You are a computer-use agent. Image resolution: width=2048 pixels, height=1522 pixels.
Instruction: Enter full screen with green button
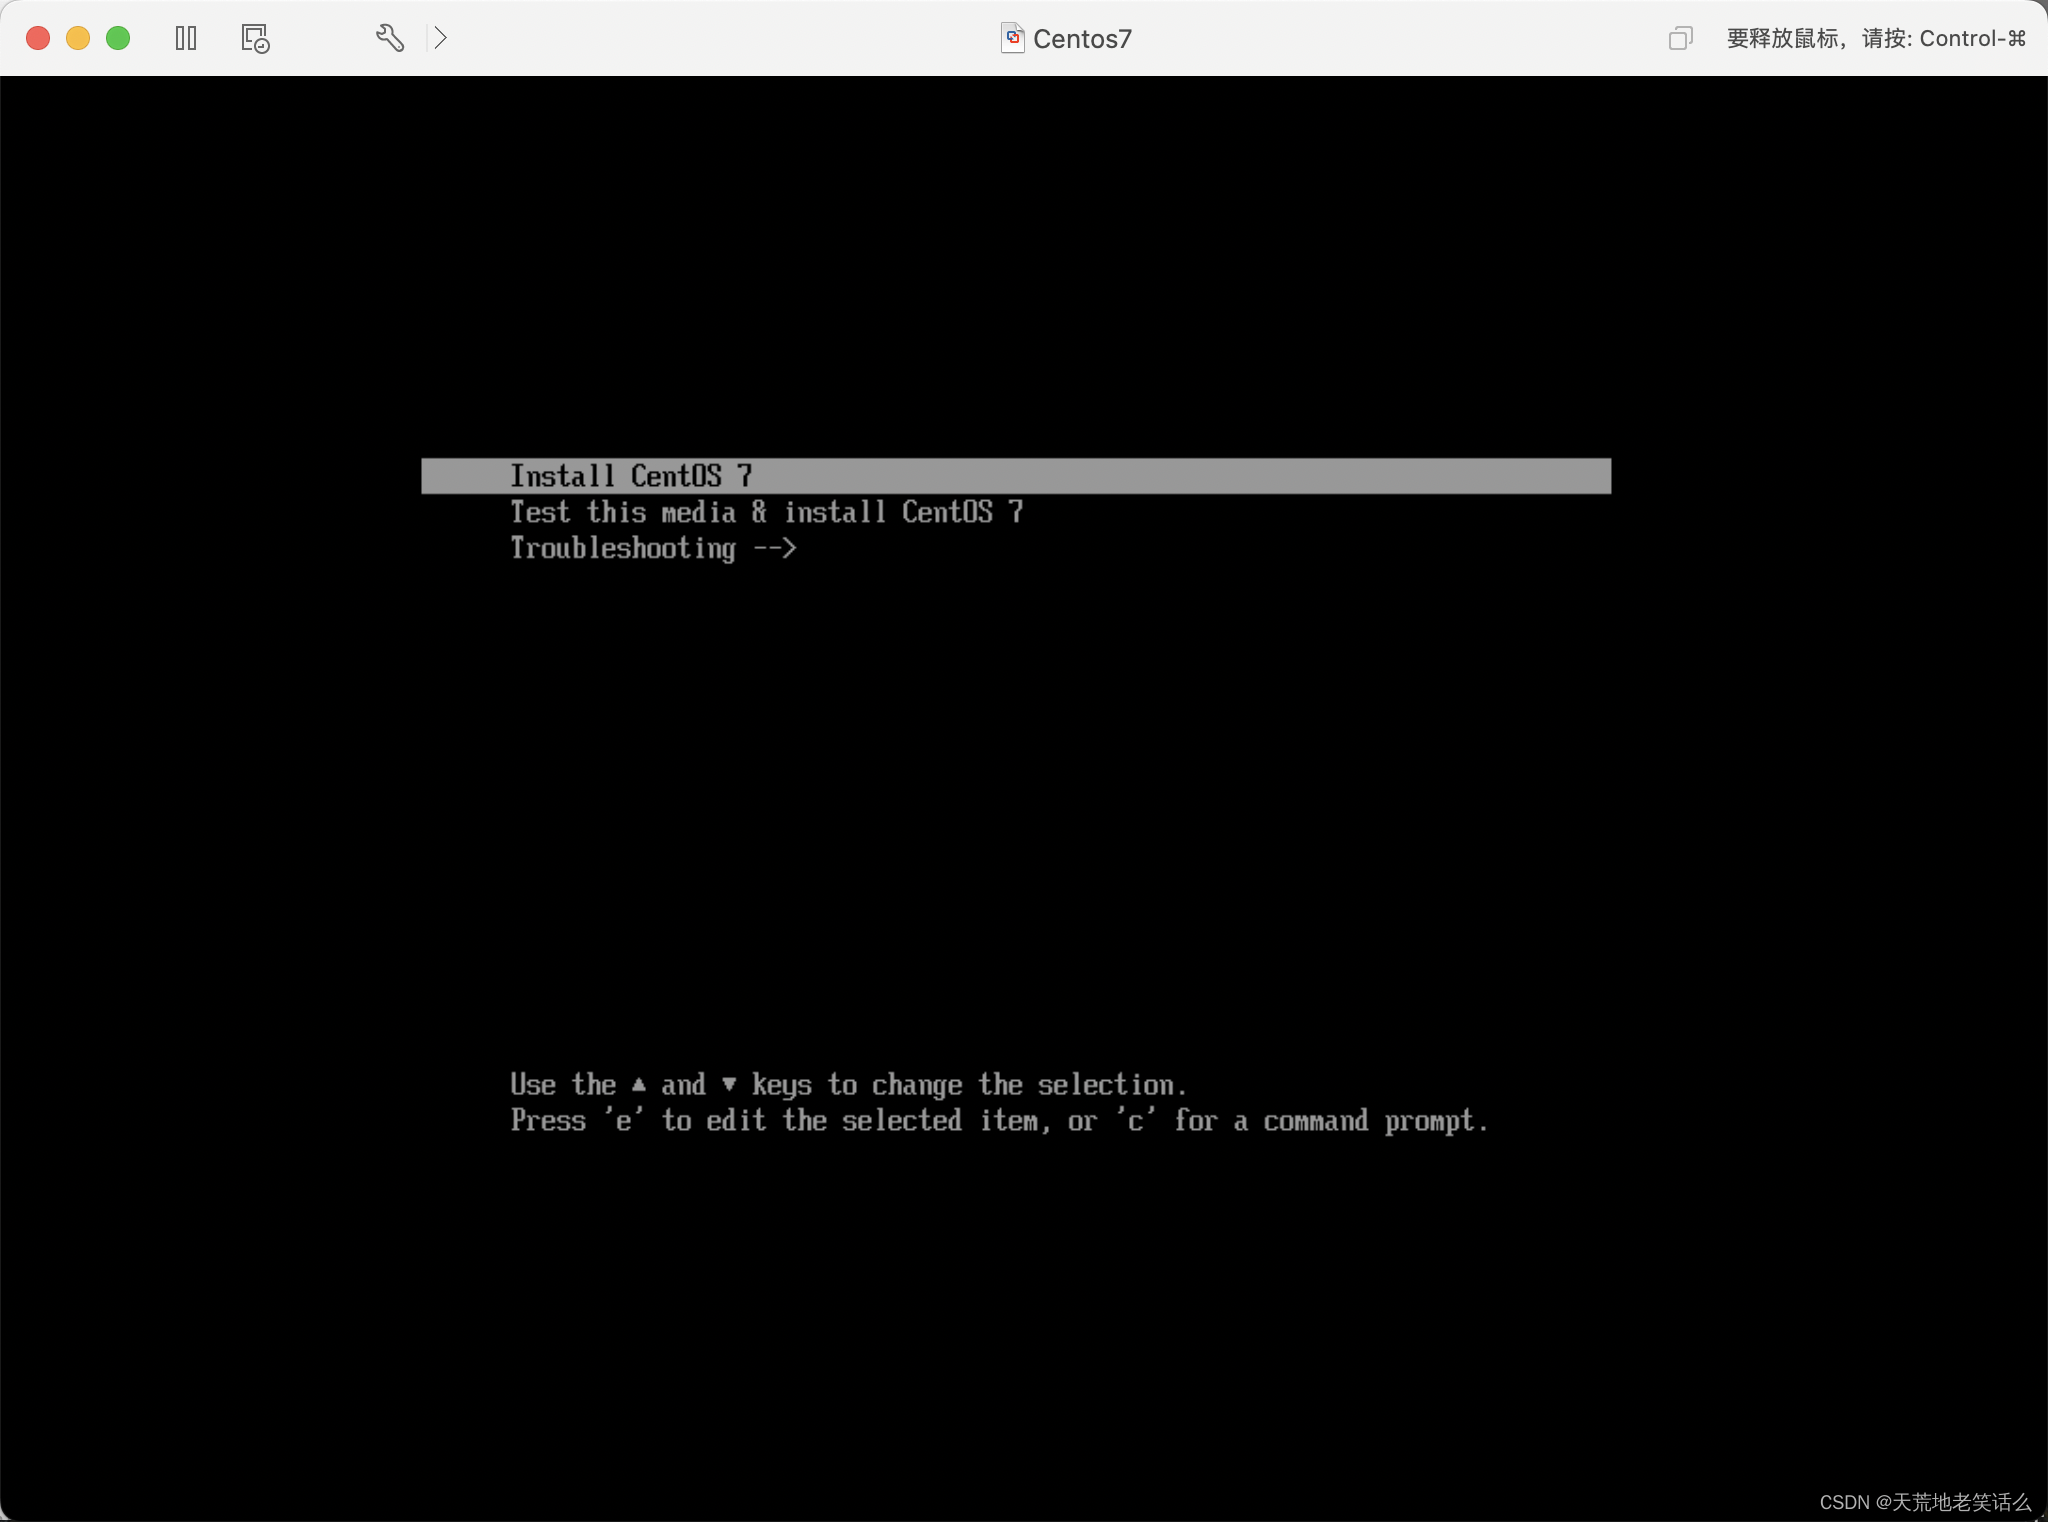tap(118, 38)
